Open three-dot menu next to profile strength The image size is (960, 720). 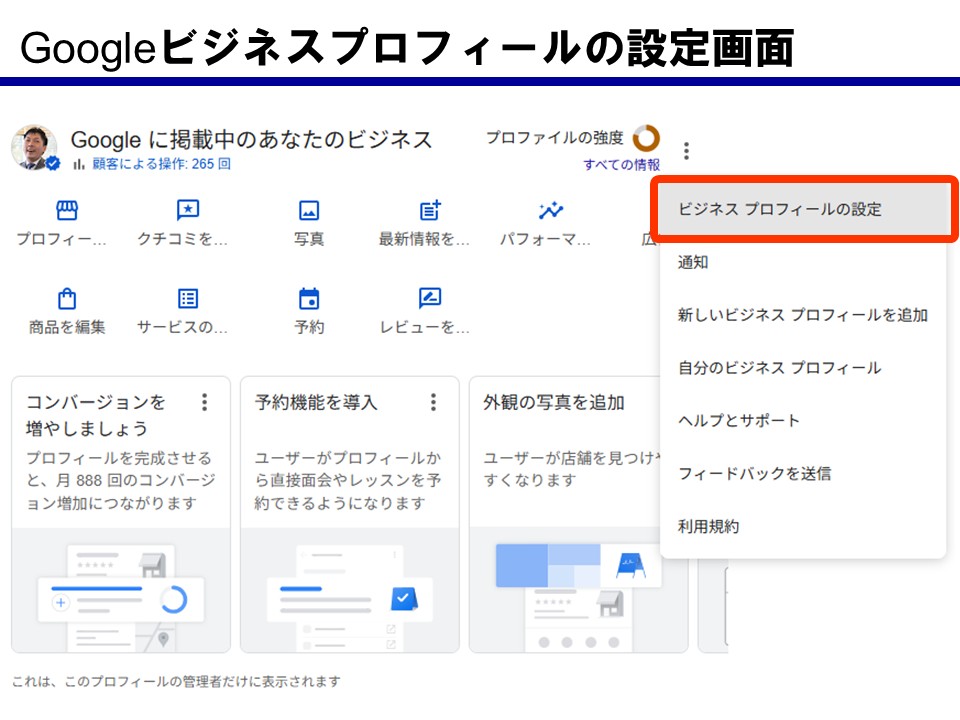[x=686, y=151]
